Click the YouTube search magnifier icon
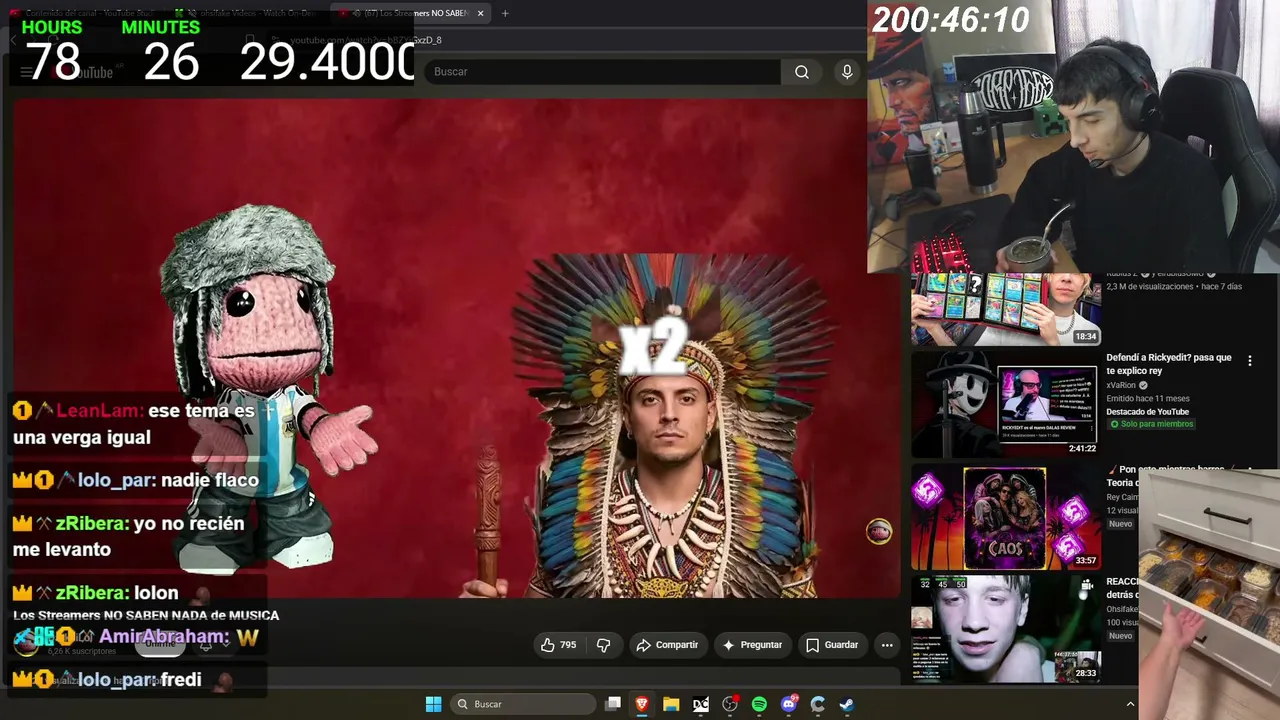The image size is (1280, 720). pyautogui.click(x=802, y=72)
